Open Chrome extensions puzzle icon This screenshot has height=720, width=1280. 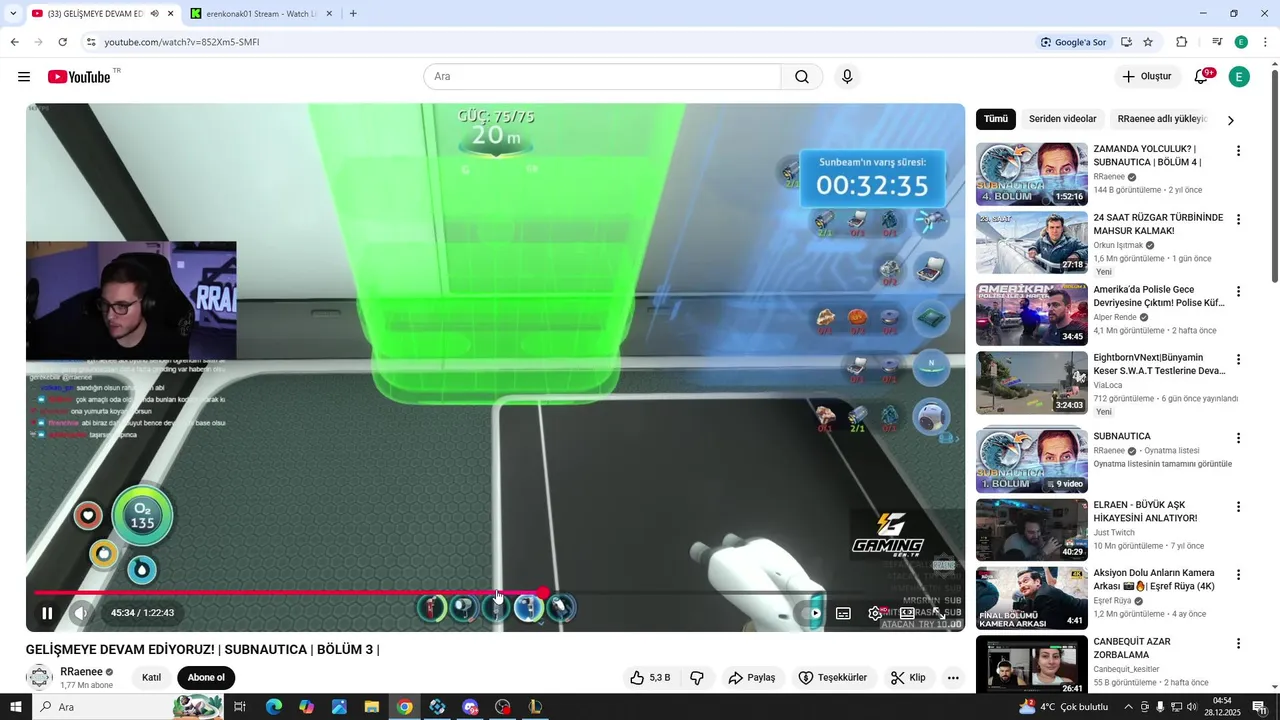point(1182,42)
